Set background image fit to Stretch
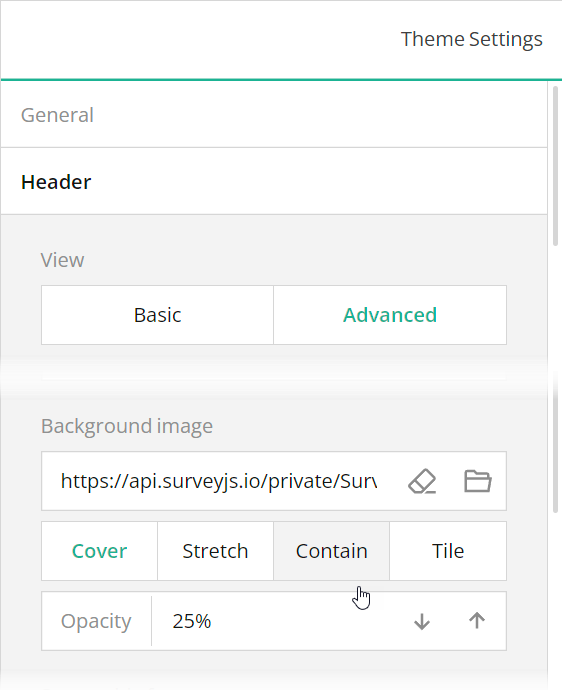This screenshot has width=562, height=690. [x=216, y=551]
